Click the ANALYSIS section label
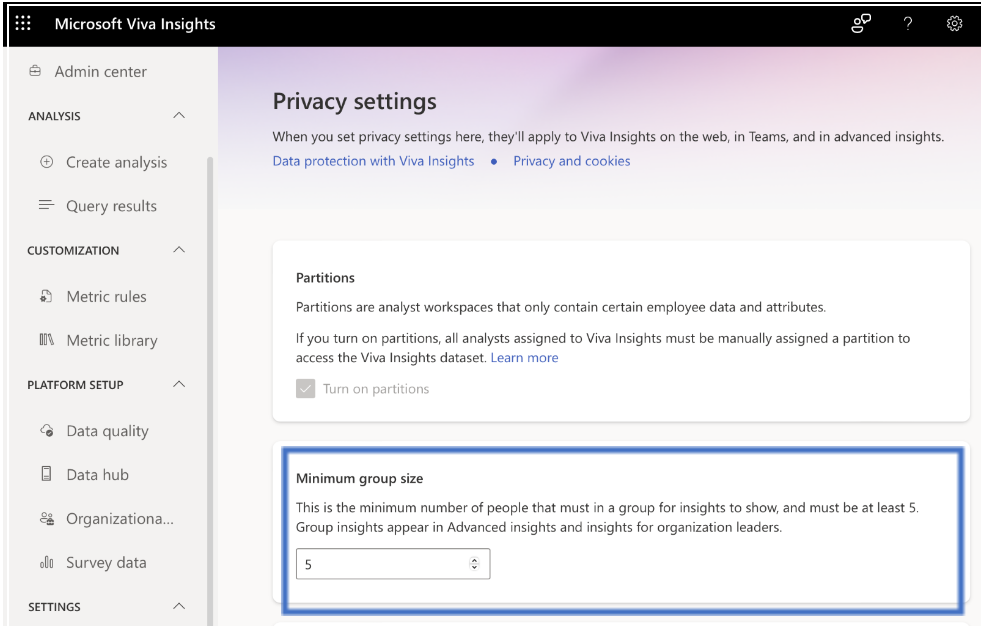This screenshot has width=983, height=626. 55,116
